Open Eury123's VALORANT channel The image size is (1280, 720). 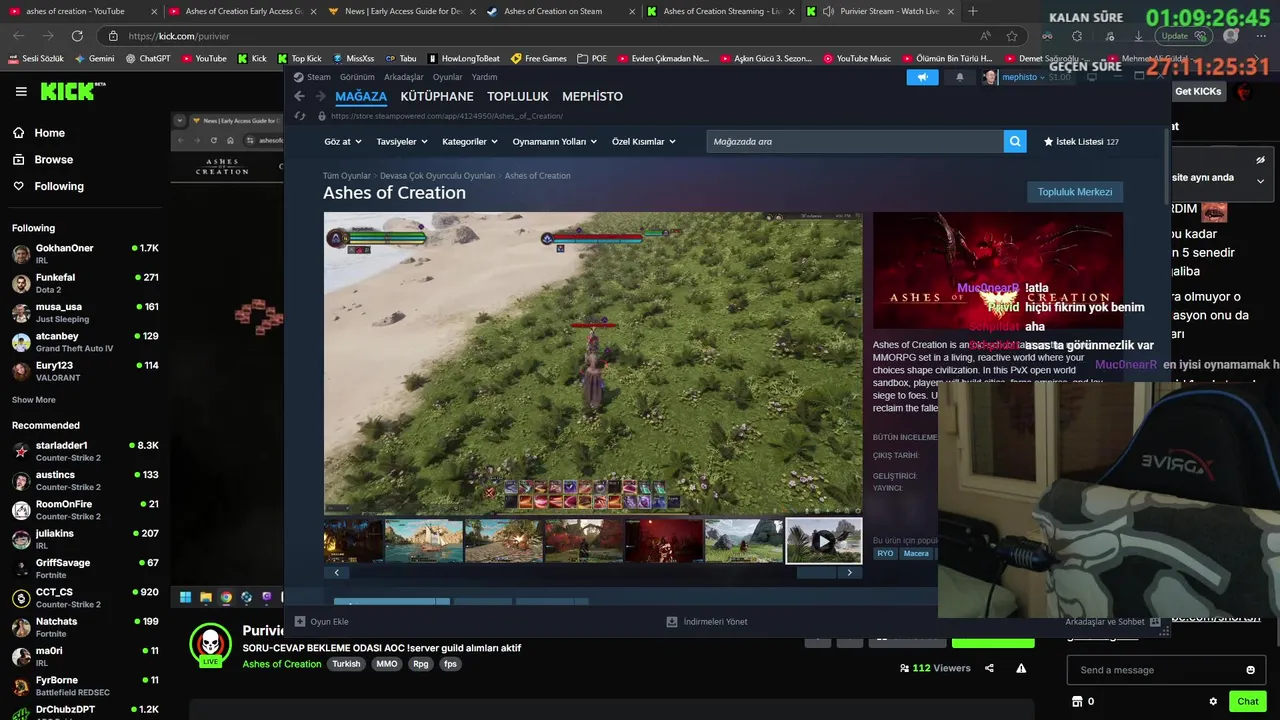tap(85, 371)
